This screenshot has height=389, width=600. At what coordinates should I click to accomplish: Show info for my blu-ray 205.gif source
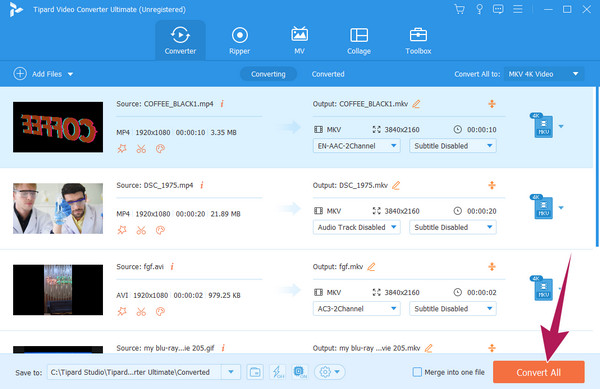coord(223,348)
